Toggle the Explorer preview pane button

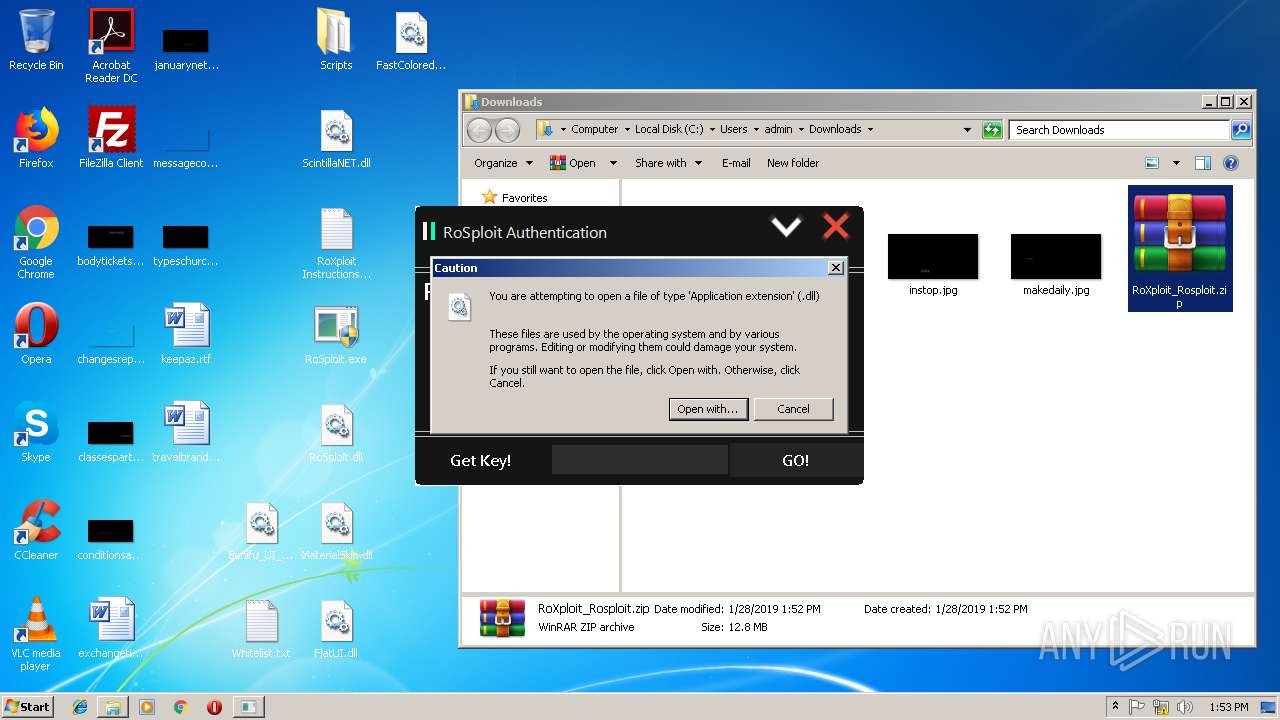point(1203,163)
